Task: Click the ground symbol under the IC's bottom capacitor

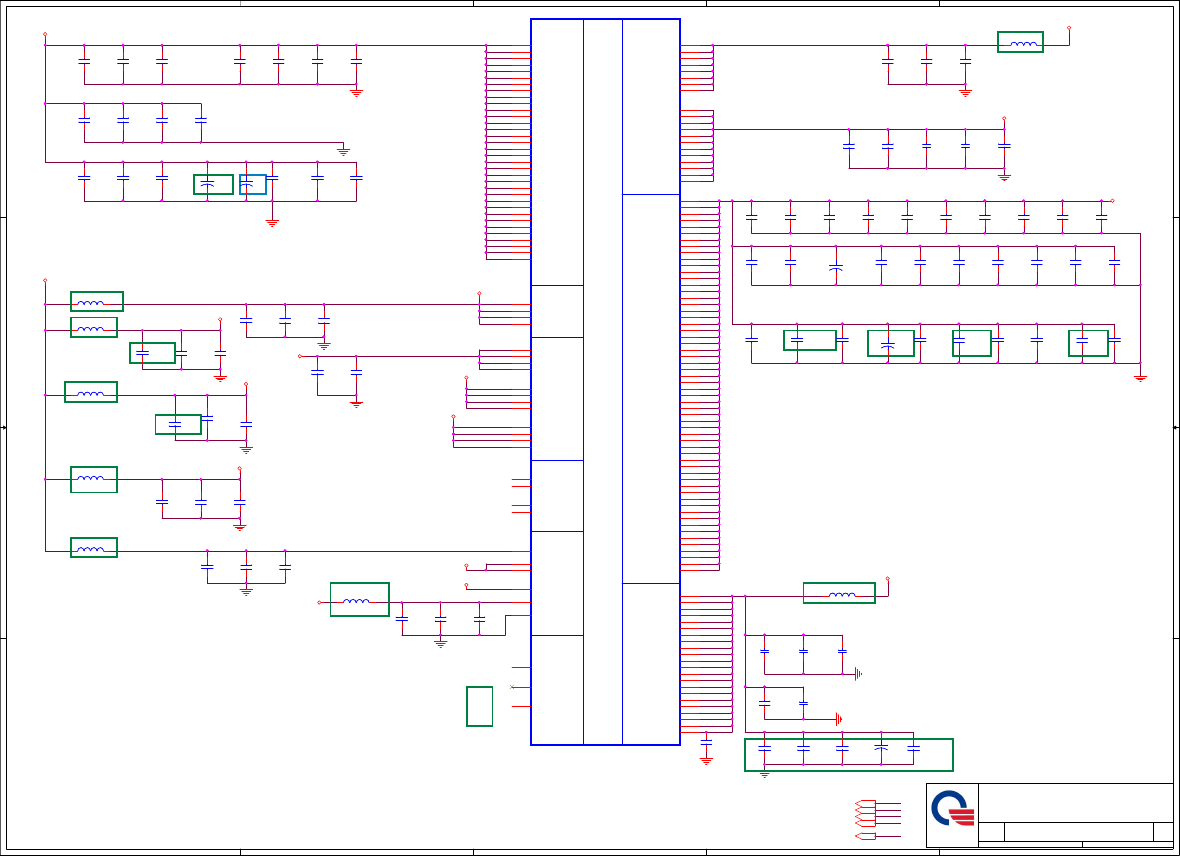Action: tap(706, 761)
